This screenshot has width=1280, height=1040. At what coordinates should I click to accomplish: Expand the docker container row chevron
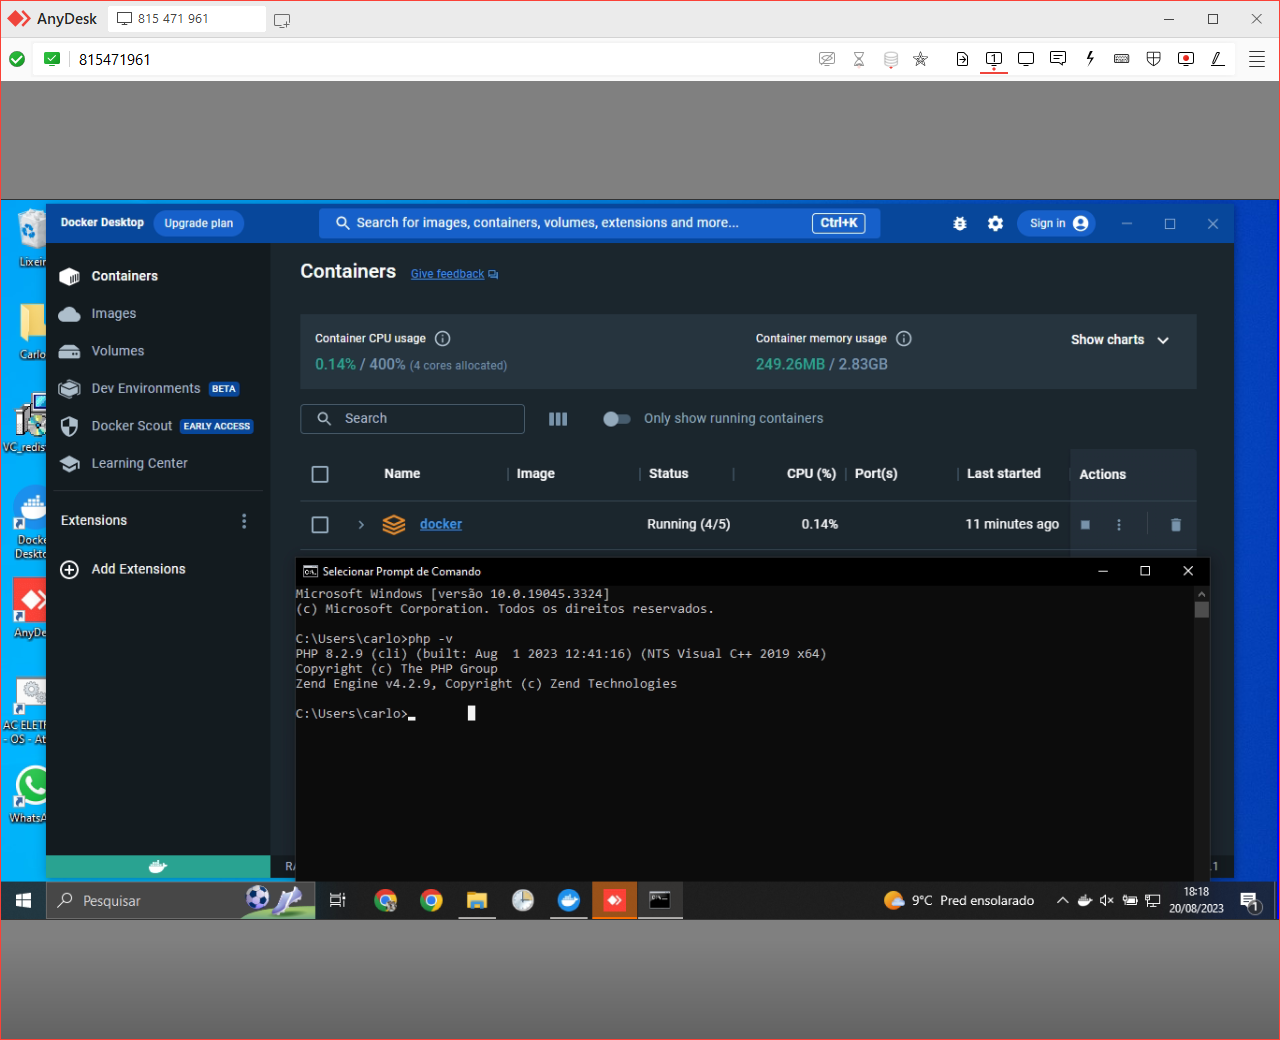pos(359,524)
